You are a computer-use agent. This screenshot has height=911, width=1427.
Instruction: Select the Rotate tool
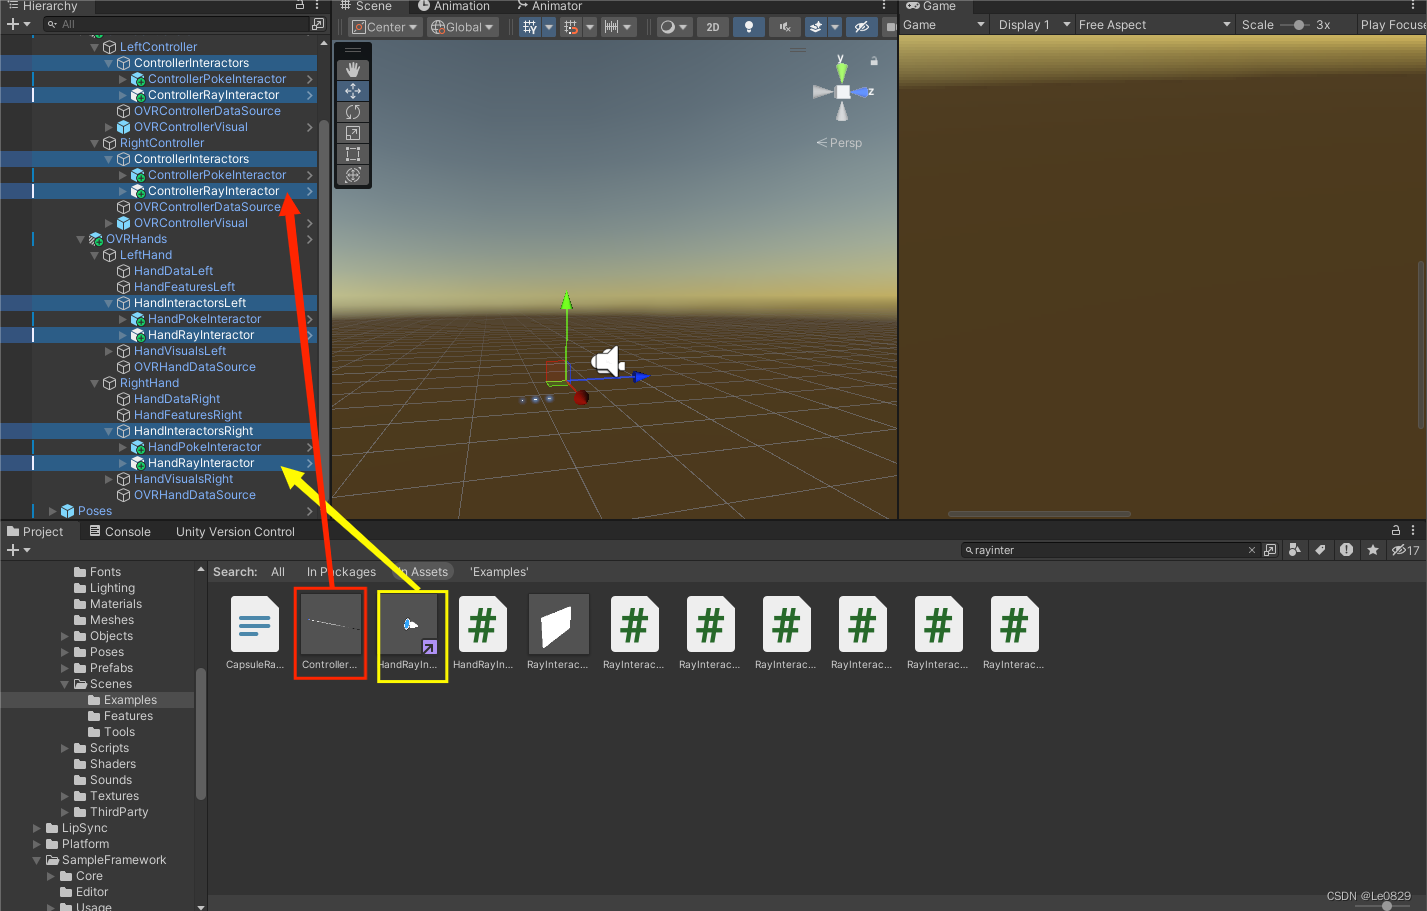(x=353, y=111)
